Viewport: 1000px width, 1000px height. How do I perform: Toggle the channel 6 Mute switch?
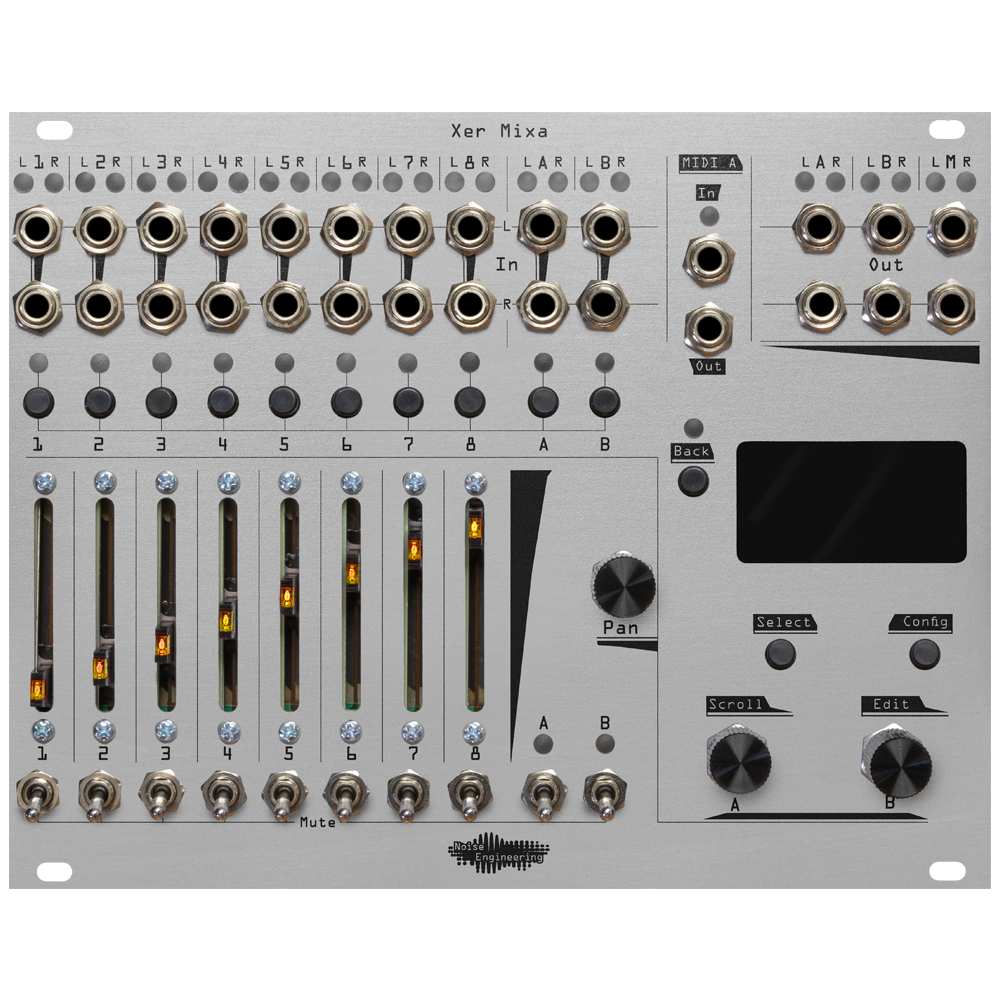pyautogui.click(x=346, y=796)
